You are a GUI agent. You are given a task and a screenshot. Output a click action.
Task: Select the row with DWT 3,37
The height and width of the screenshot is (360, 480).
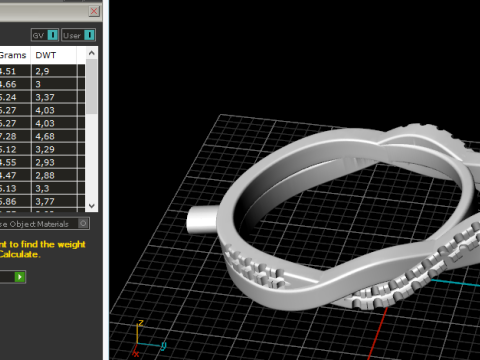(x=42, y=97)
